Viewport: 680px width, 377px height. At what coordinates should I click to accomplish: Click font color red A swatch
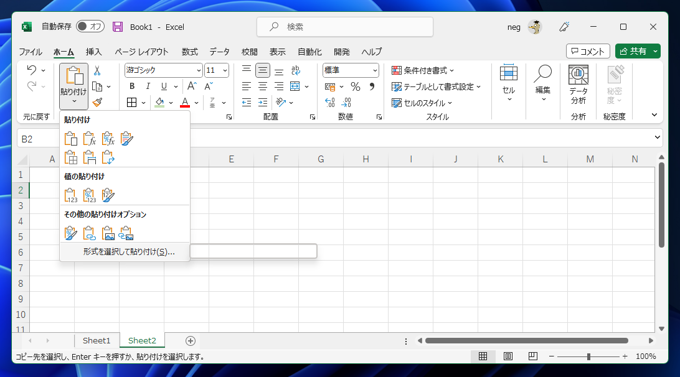(185, 102)
